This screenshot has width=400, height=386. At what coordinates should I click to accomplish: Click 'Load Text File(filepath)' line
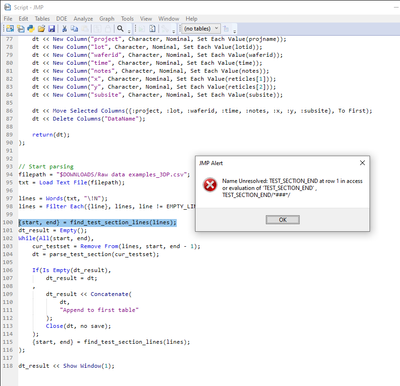[72, 182]
